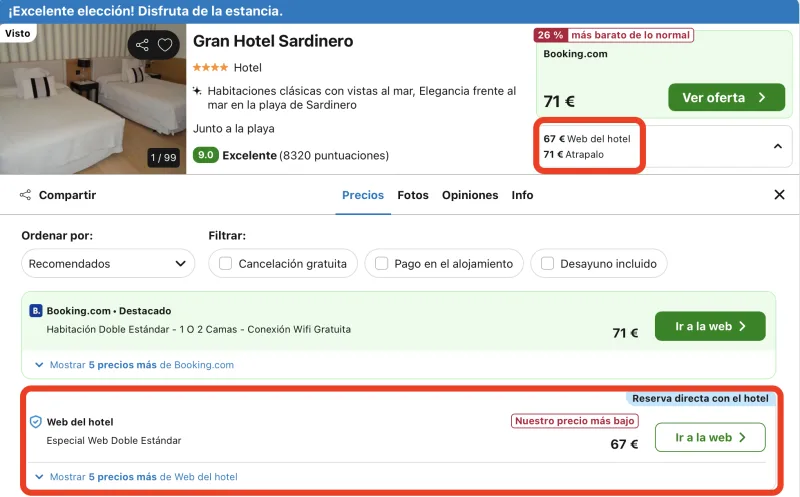The height and width of the screenshot is (497, 800).
Task: Close the hotel details panel with the X
Action: coord(779,194)
